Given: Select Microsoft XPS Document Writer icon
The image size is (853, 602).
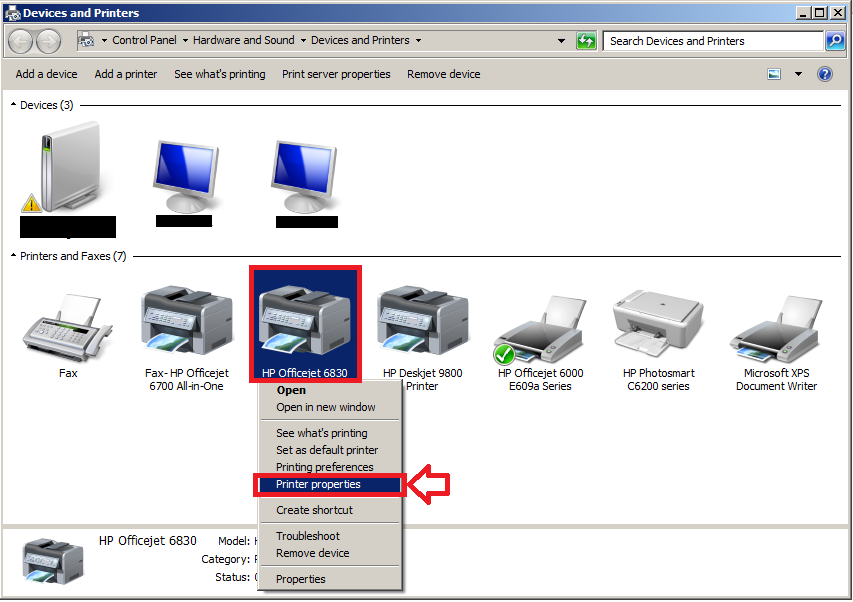Looking at the screenshot, I should [776, 329].
